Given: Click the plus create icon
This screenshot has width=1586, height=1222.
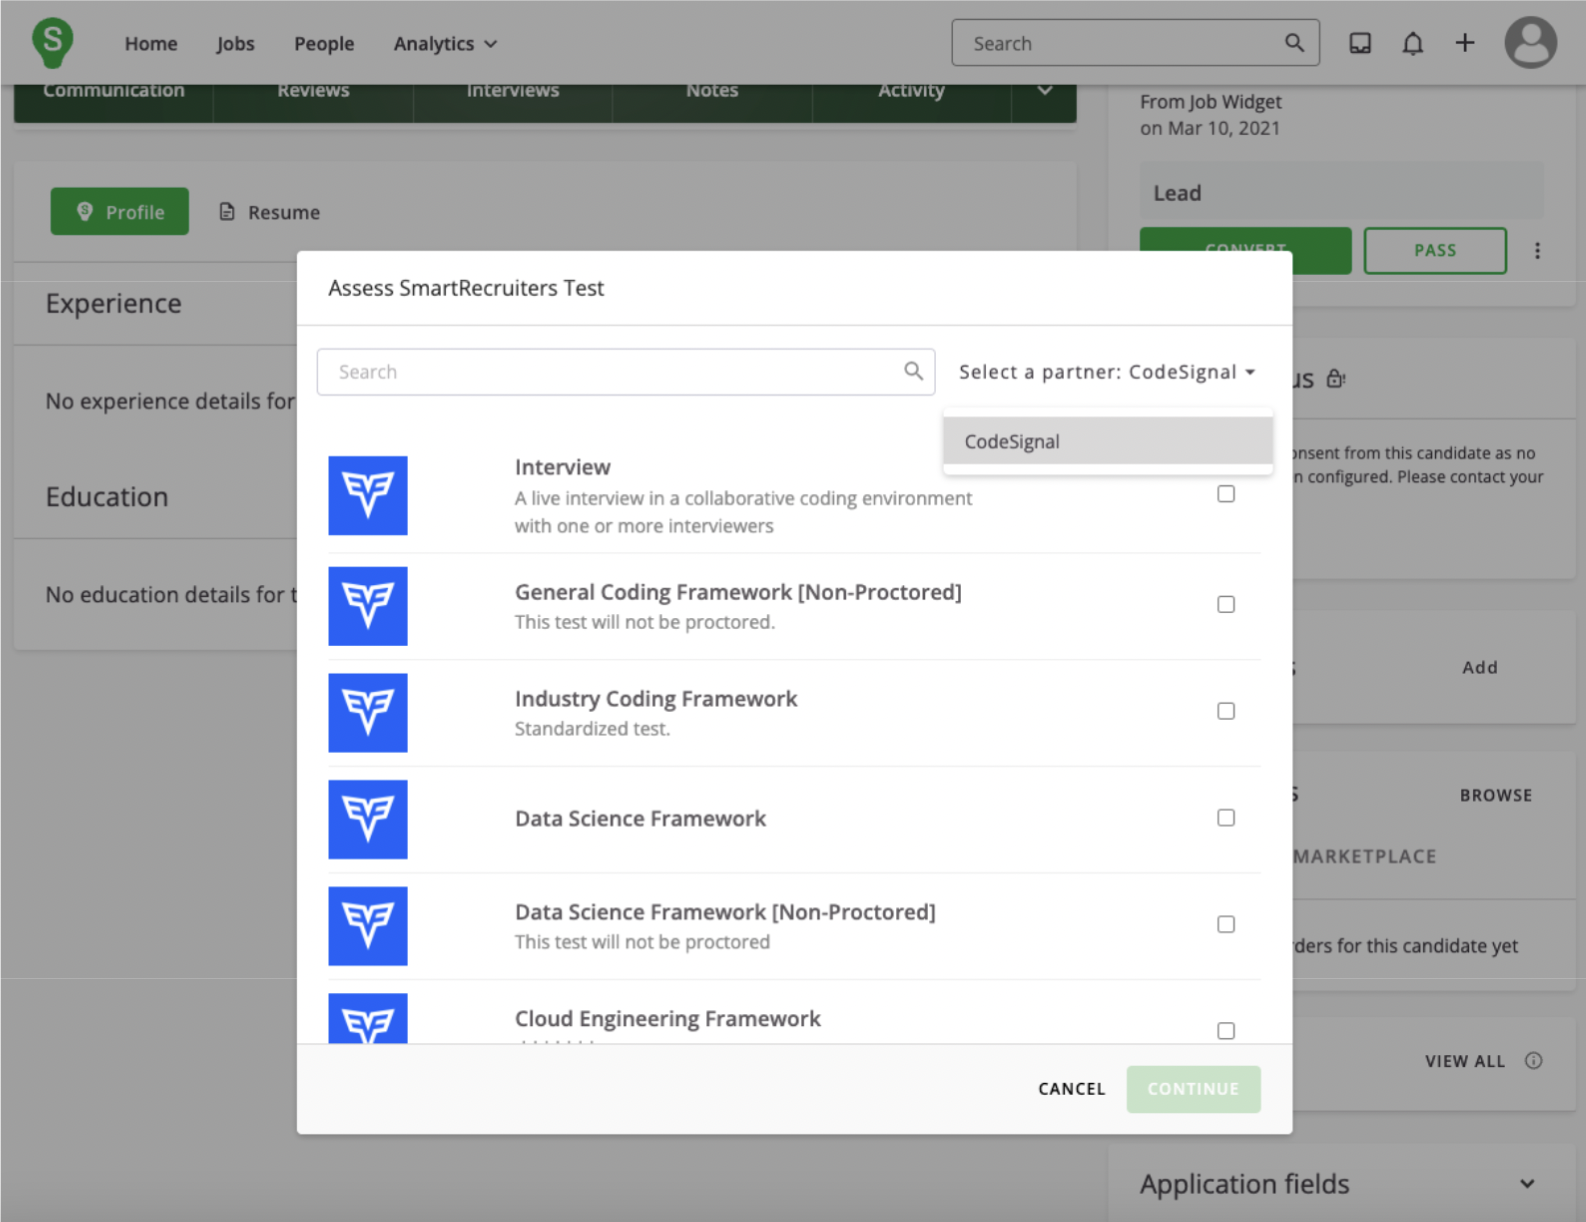Looking at the screenshot, I should click(1465, 43).
